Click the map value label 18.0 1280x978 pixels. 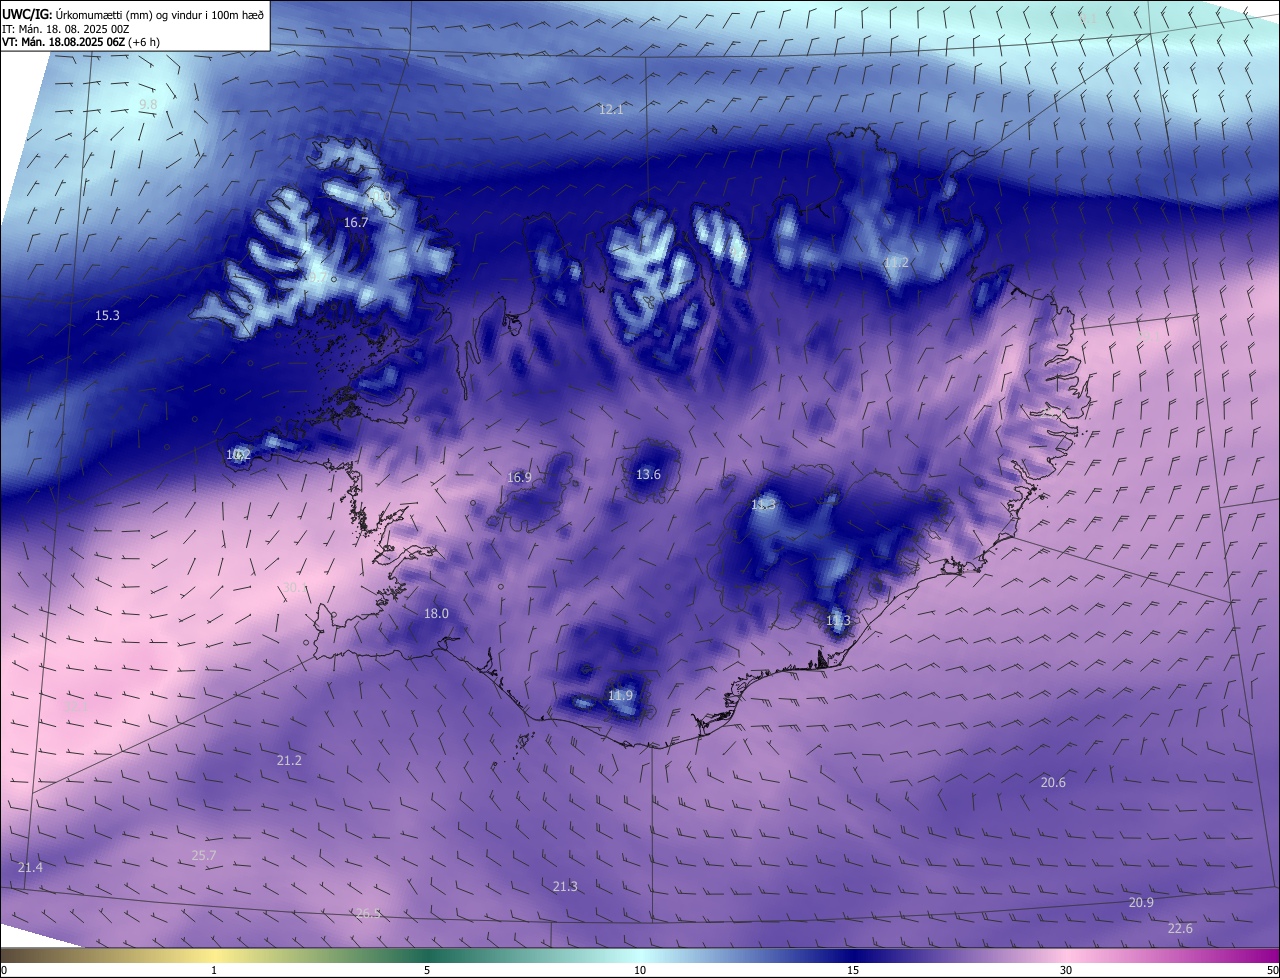coord(436,614)
